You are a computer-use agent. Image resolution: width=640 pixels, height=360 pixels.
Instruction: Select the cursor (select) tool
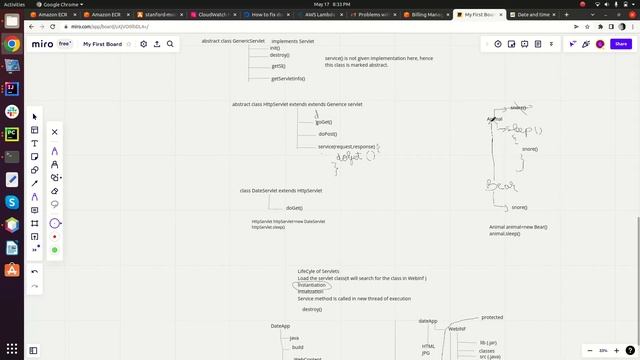point(35,117)
